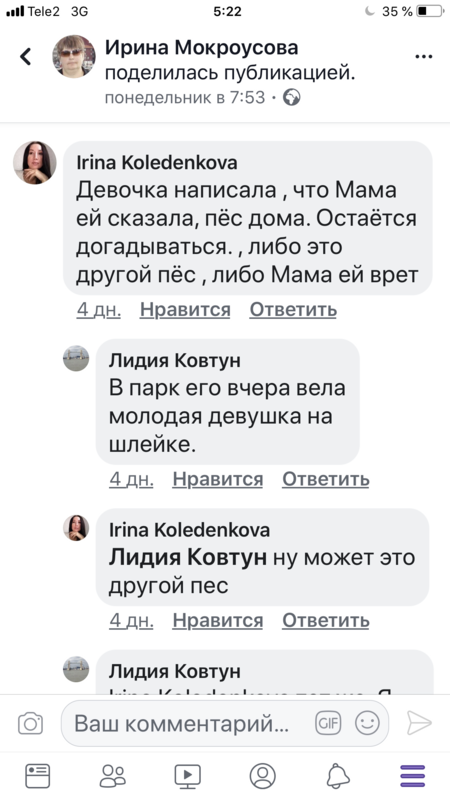Open the Watch video tab icon
This screenshot has height=800, width=450.
coord(188,776)
